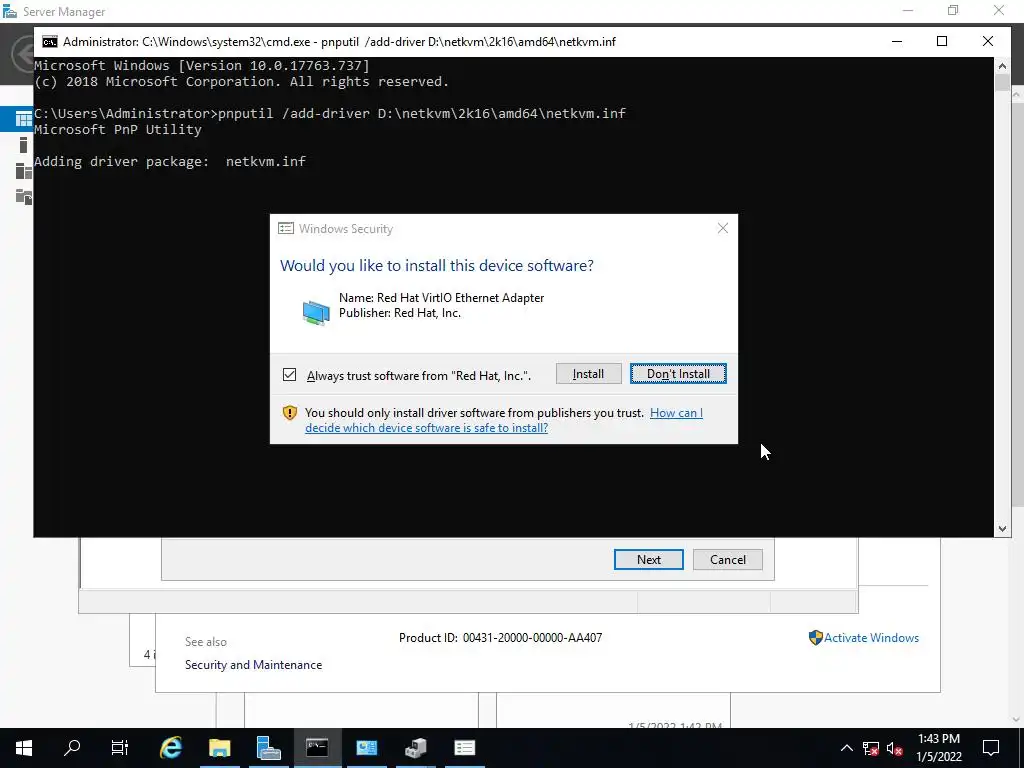Click the Product ID text
Screen dimensions: 1024x768
pos(500,637)
